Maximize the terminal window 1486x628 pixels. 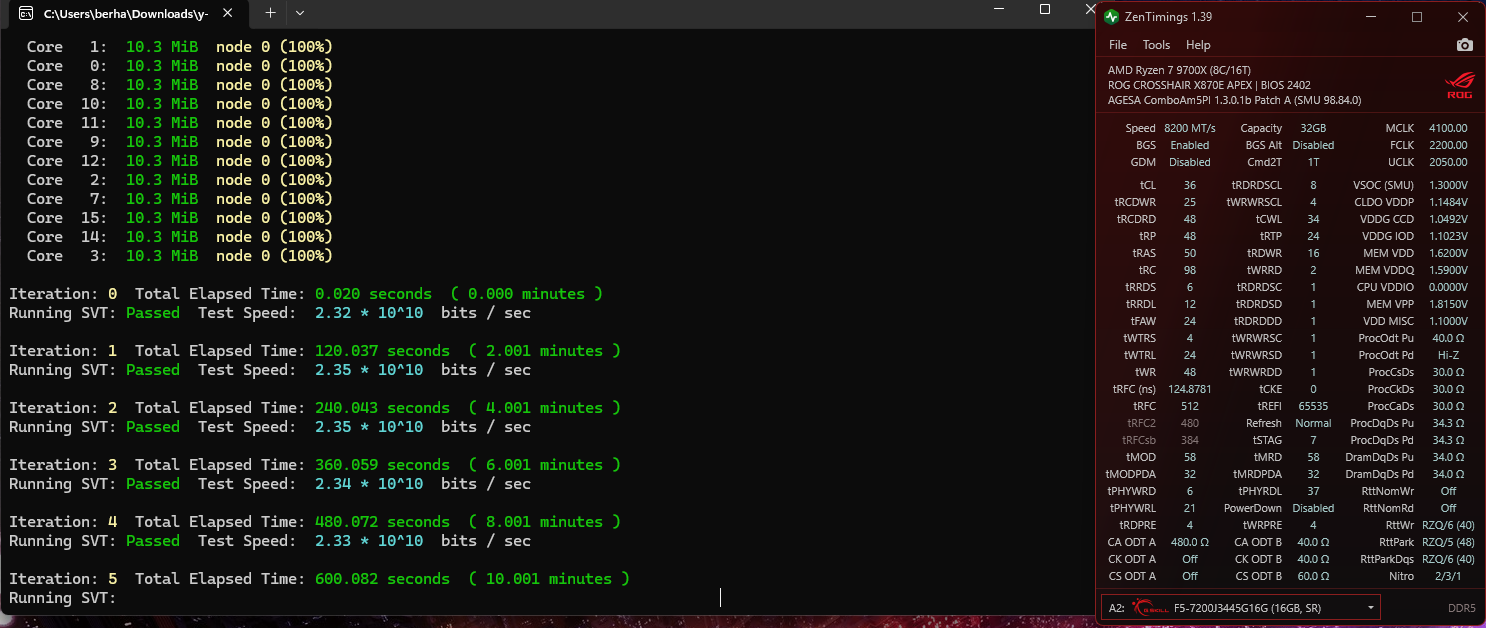point(1045,8)
